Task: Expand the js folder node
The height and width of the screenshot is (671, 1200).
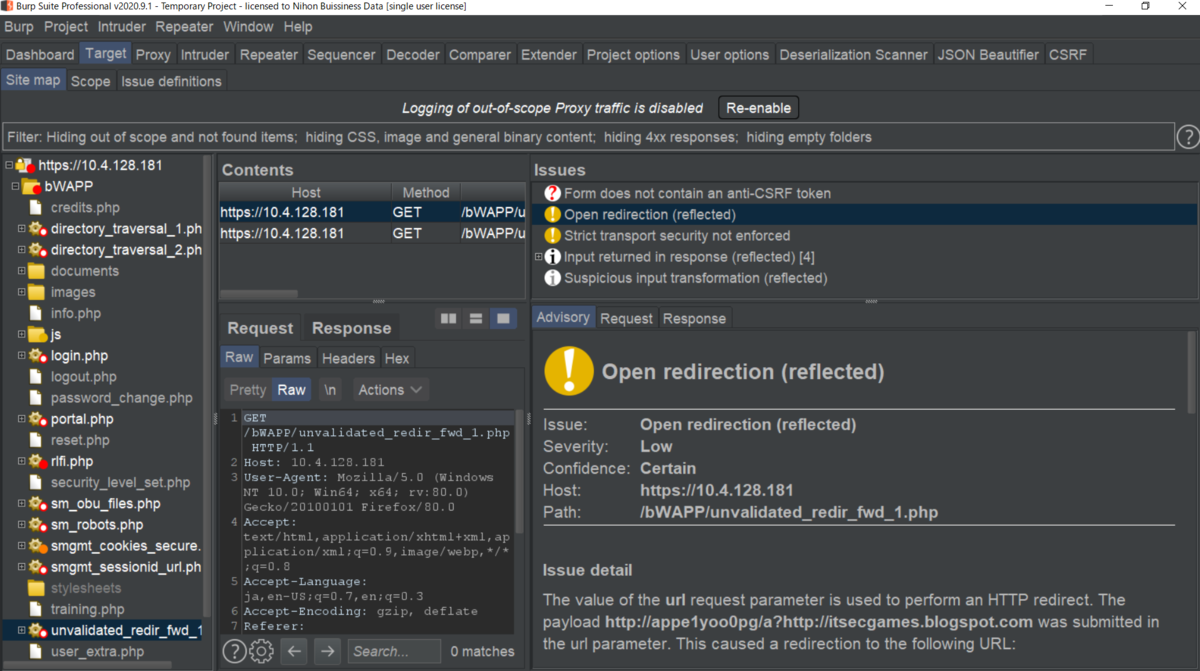Action: click(x=21, y=335)
